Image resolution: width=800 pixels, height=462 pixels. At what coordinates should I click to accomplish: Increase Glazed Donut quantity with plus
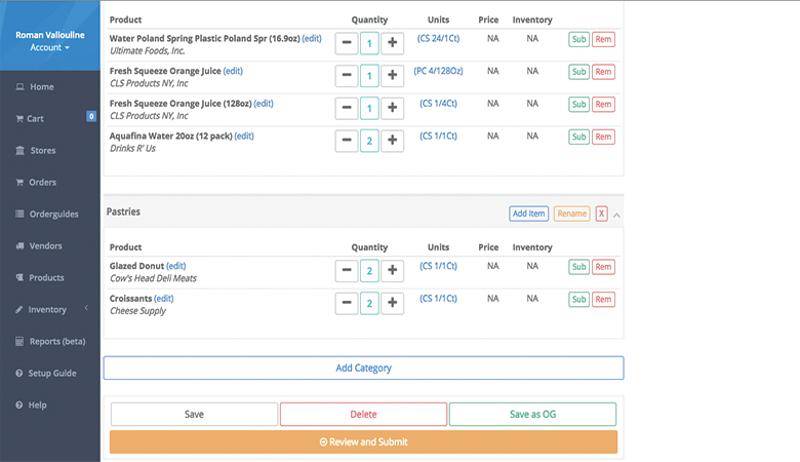point(392,270)
